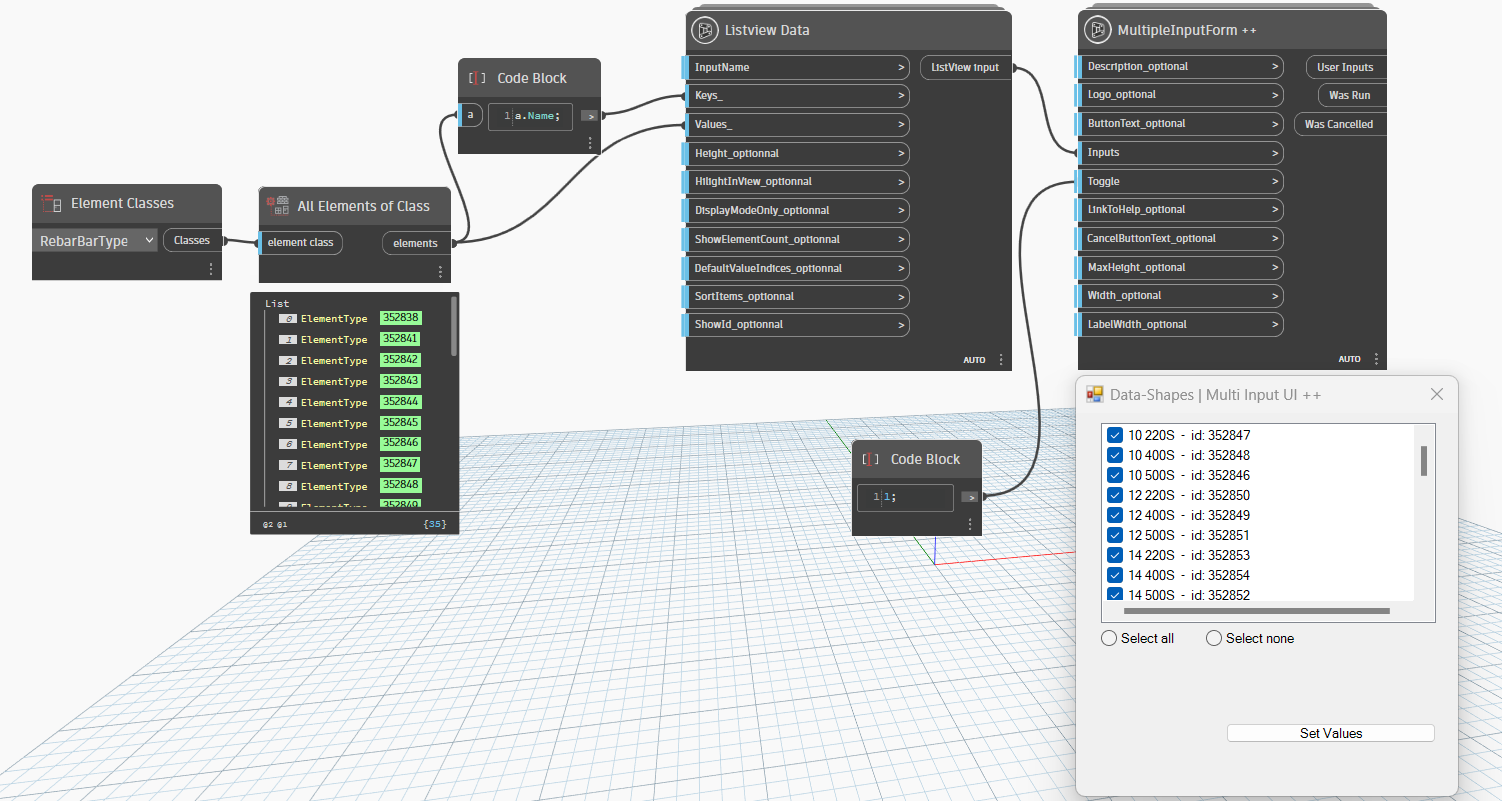The height and width of the screenshot is (801, 1502).
Task: Click the run arrow on the lower Code Block
Action: pos(968,497)
